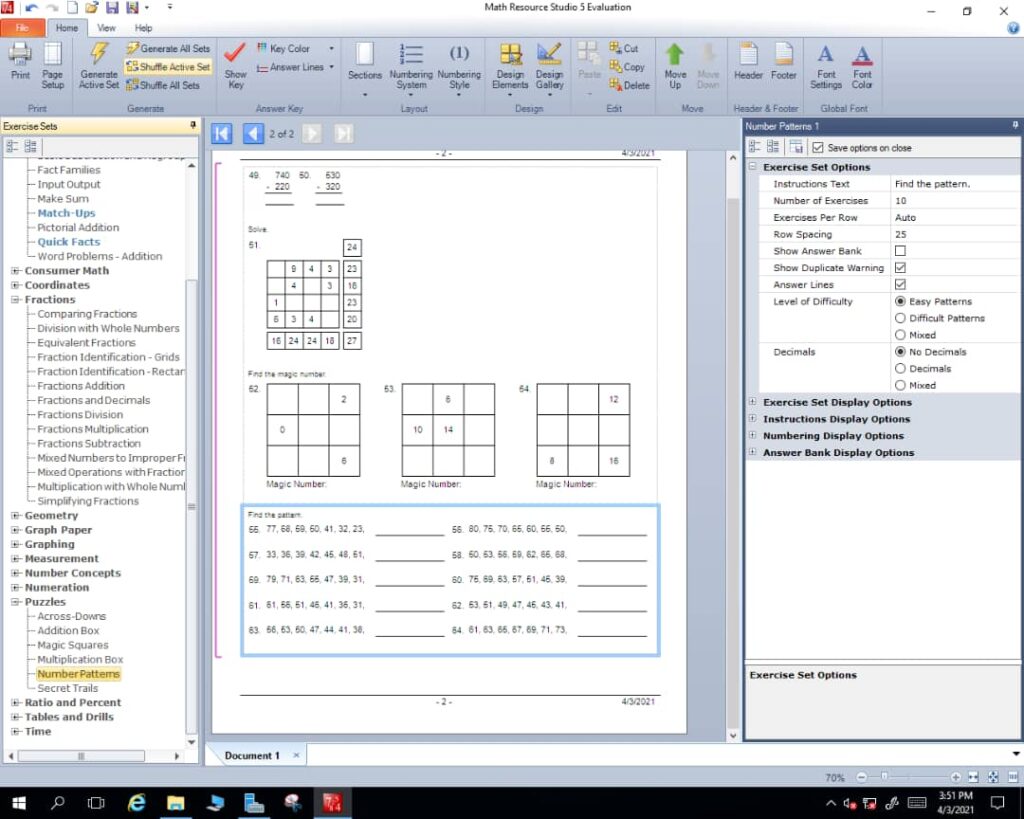Select Mixed level of difficulty
Viewport: 1024px width, 819px height.
(x=900, y=335)
